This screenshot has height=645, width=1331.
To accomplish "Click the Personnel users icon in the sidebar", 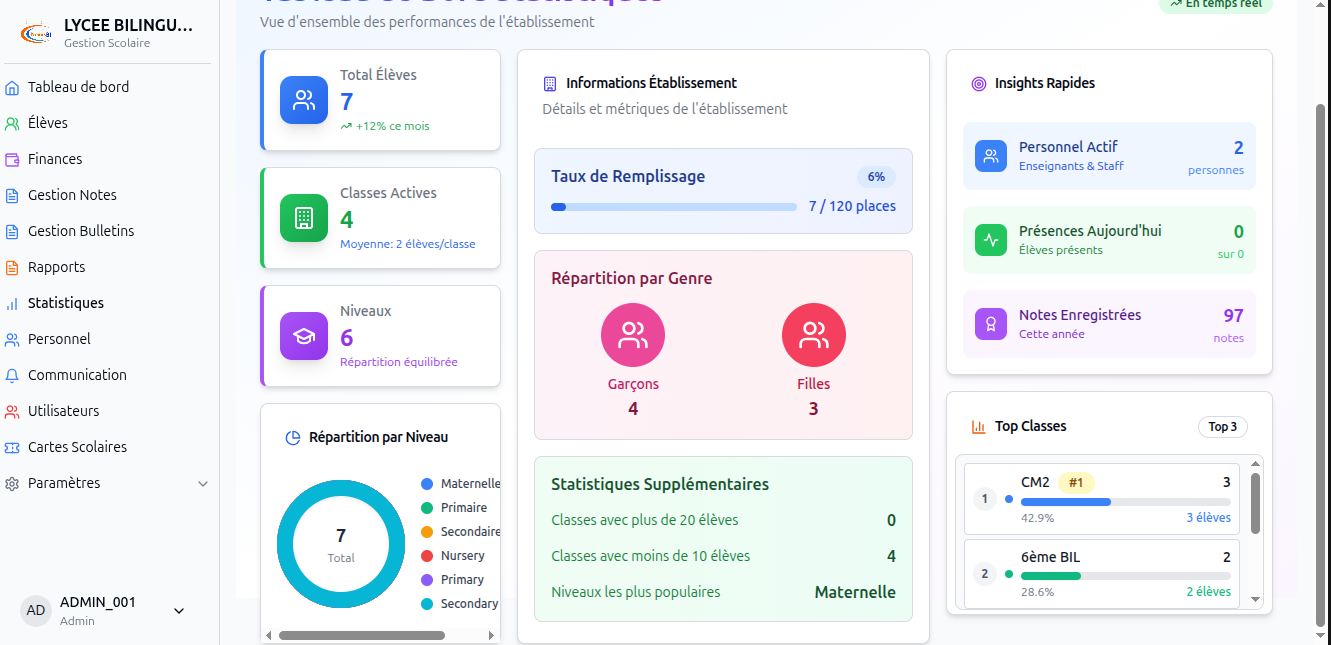I will coord(12,339).
